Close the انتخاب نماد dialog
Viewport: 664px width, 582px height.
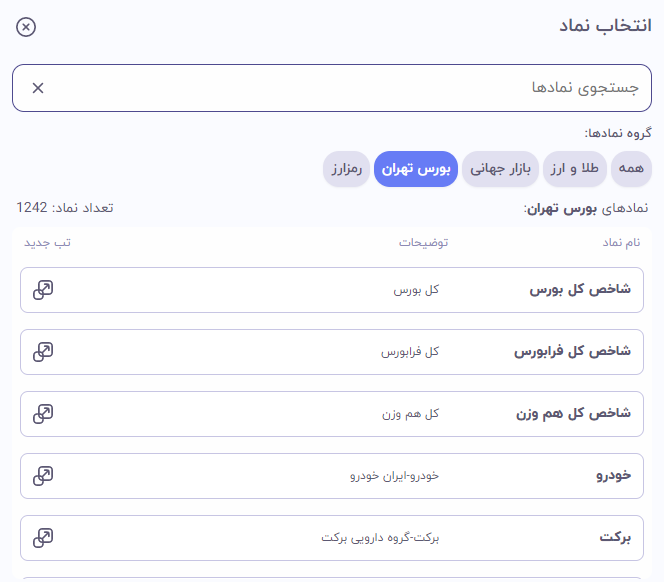click(x=26, y=27)
